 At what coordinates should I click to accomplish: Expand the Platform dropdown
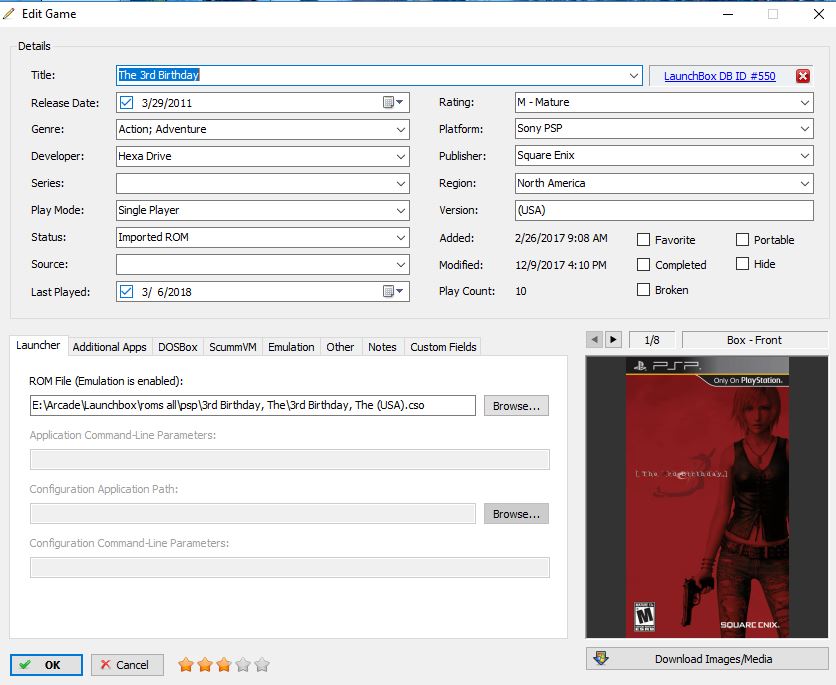(x=805, y=128)
